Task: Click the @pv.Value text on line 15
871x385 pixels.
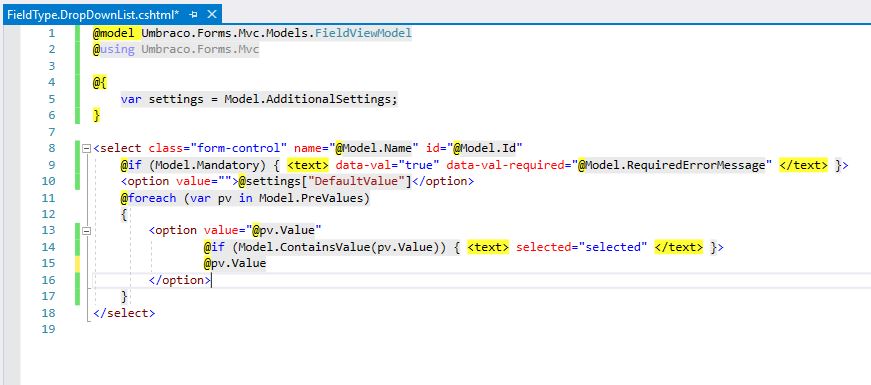Action: coord(235,263)
